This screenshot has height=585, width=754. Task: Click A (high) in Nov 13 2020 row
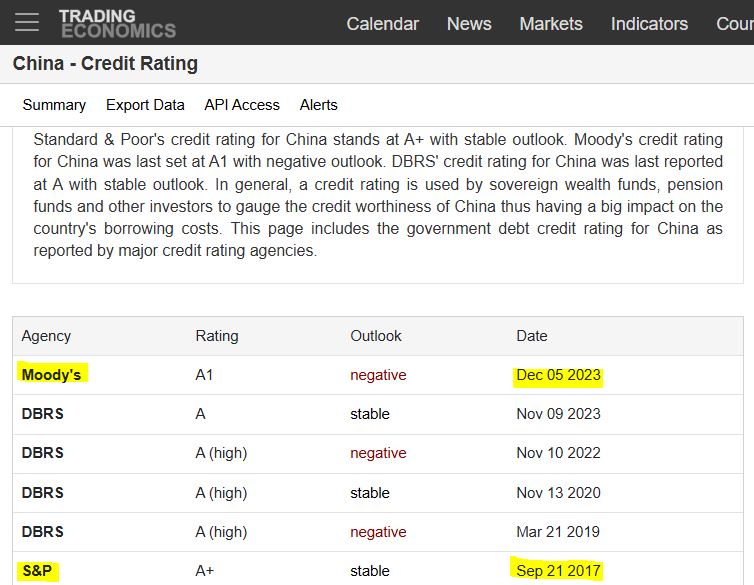tap(221, 493)
